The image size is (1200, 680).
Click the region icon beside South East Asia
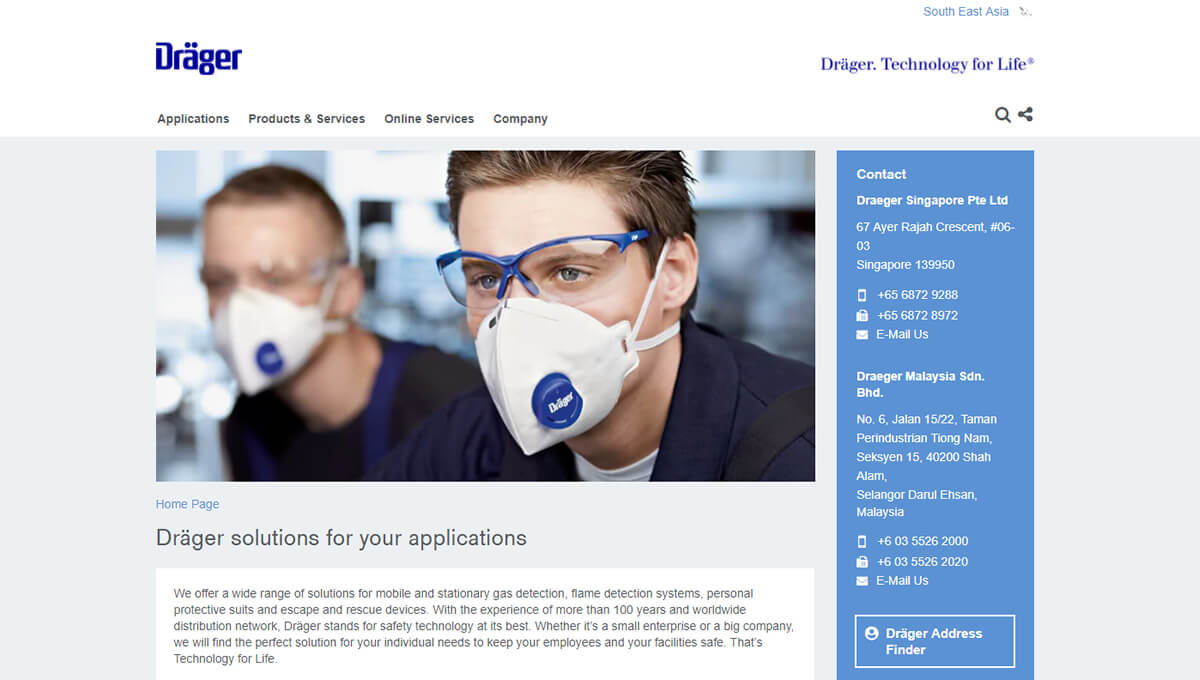(1025, 12)
